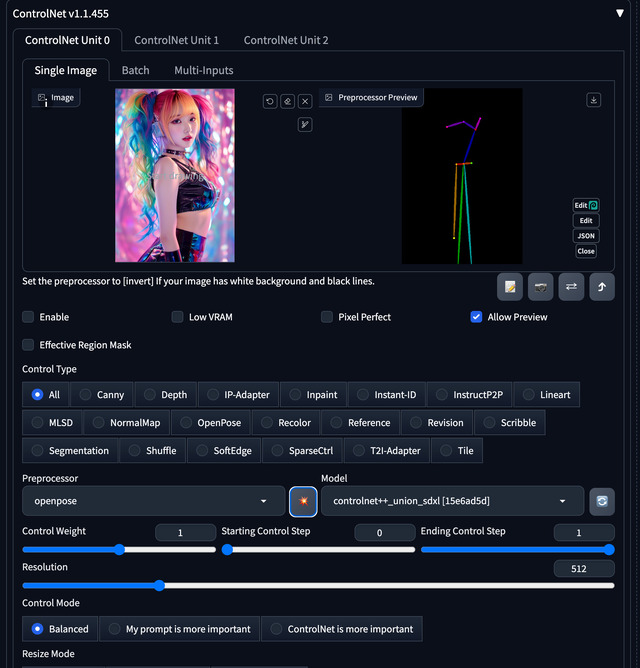
Task: Click the run preprocessor explosion icon
Action: click(303, 500)
